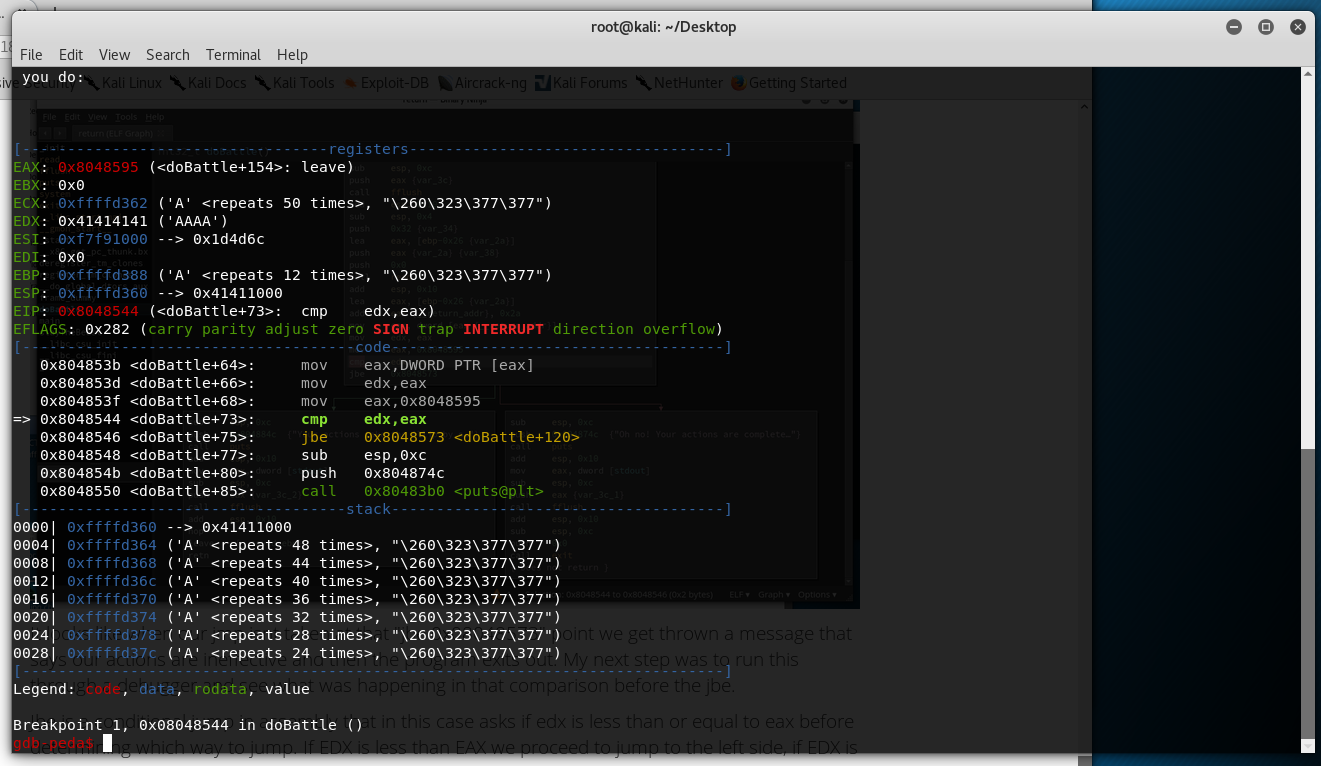
Task: Open the Search menu
Action: (x=167, y=55)
